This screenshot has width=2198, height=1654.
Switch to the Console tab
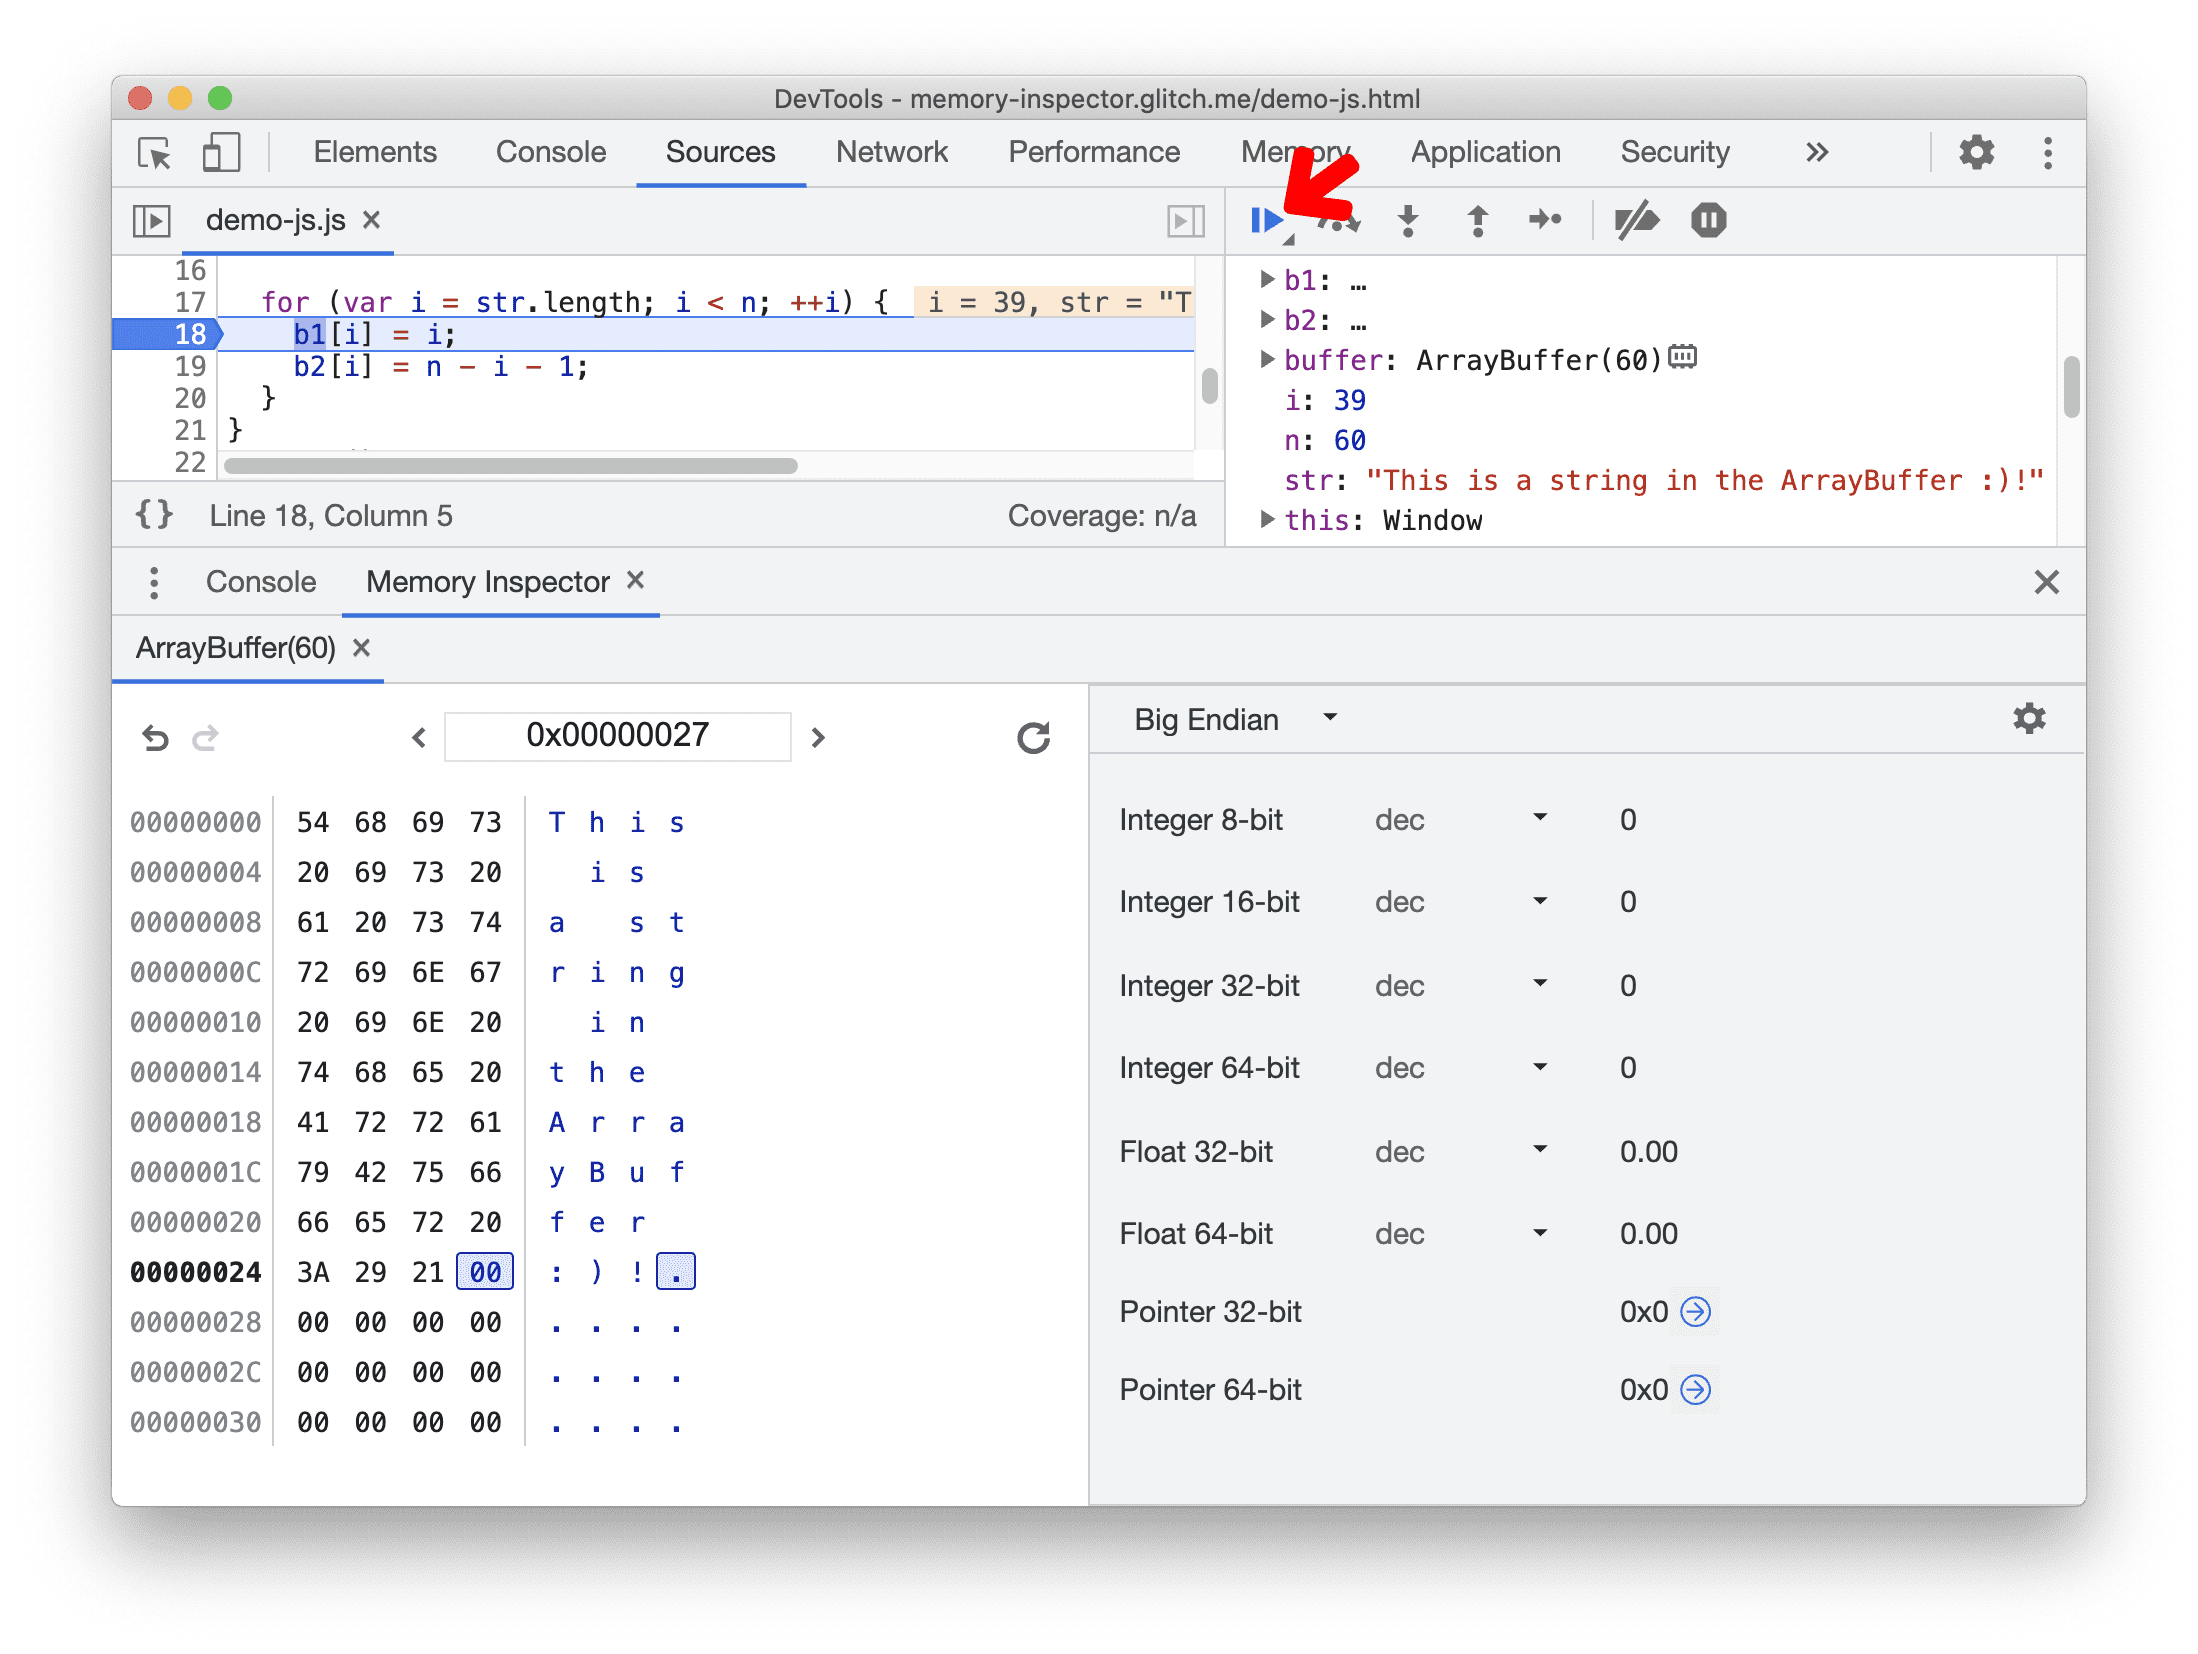(x=255, y=582)
